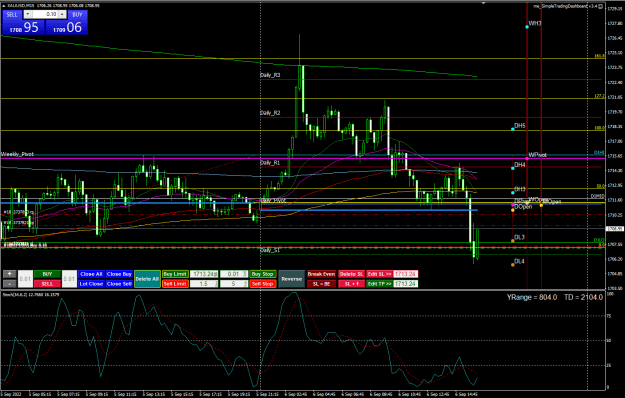The width and height of the screenshot is (625, 398).
Task: Click the blue one-click BUY button top-left
Action: click(x=77, y=15)
